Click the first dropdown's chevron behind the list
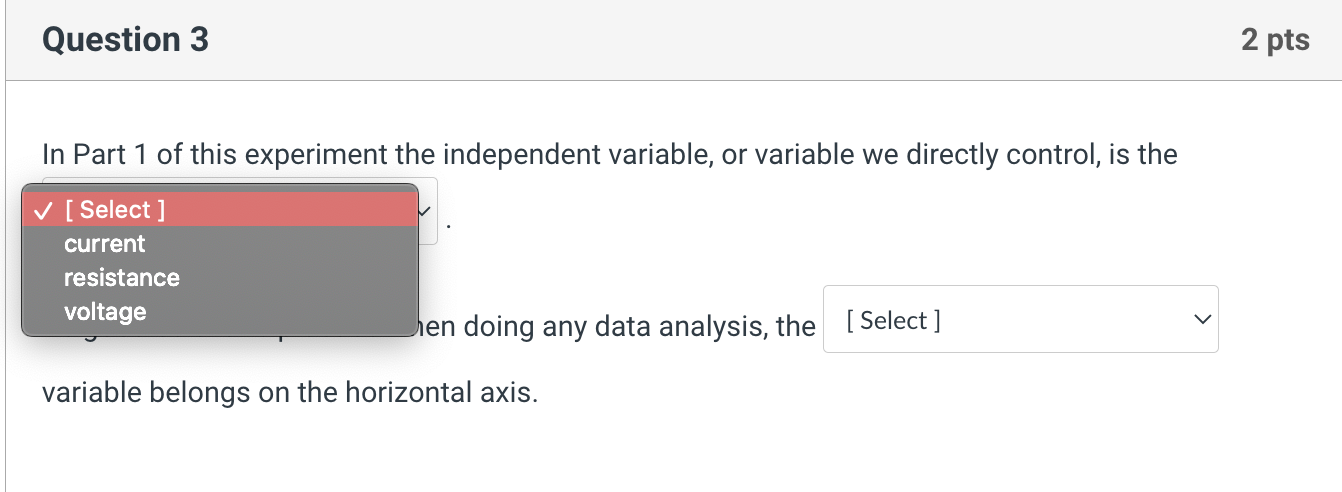This screenshot has height=492, width=1342. click(x=426, y=212)
